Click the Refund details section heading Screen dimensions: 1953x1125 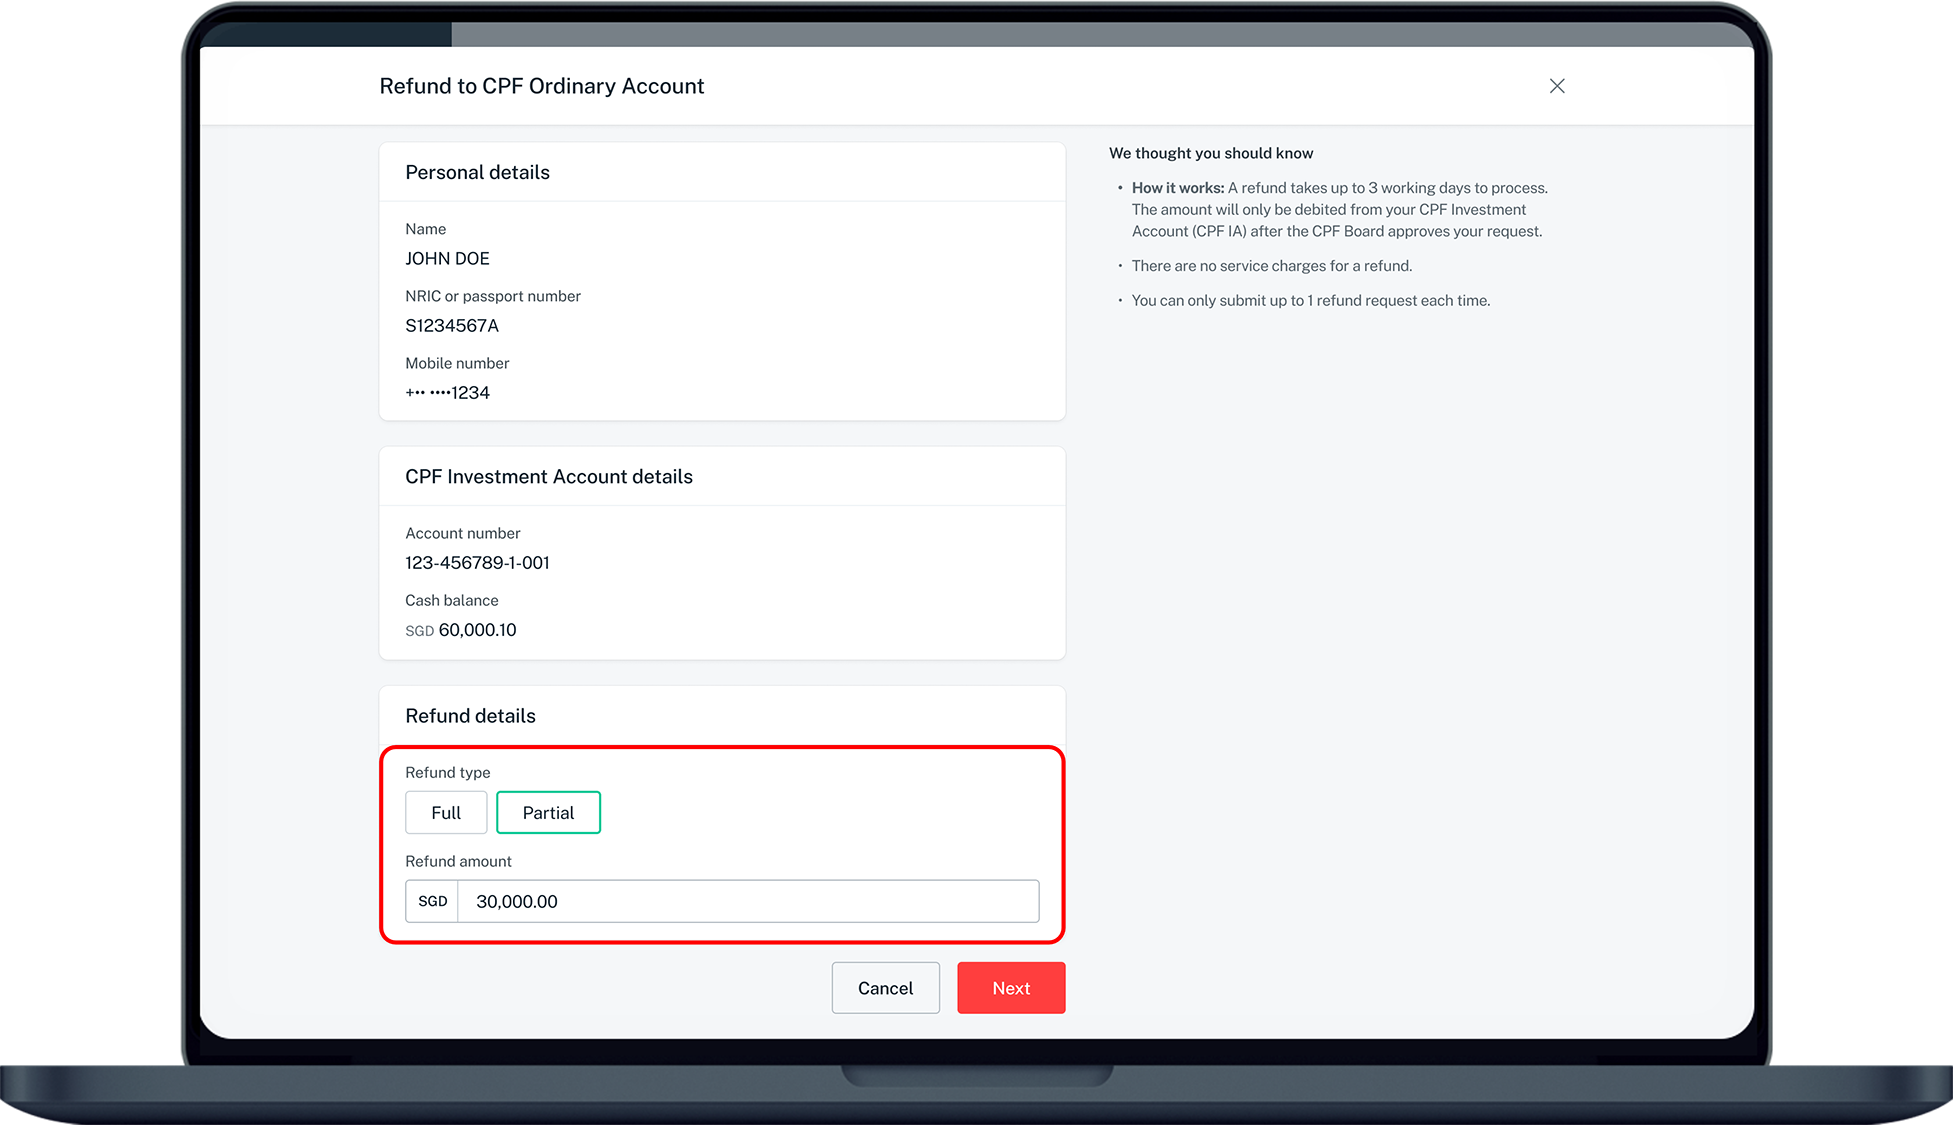[x=470, y=716]
